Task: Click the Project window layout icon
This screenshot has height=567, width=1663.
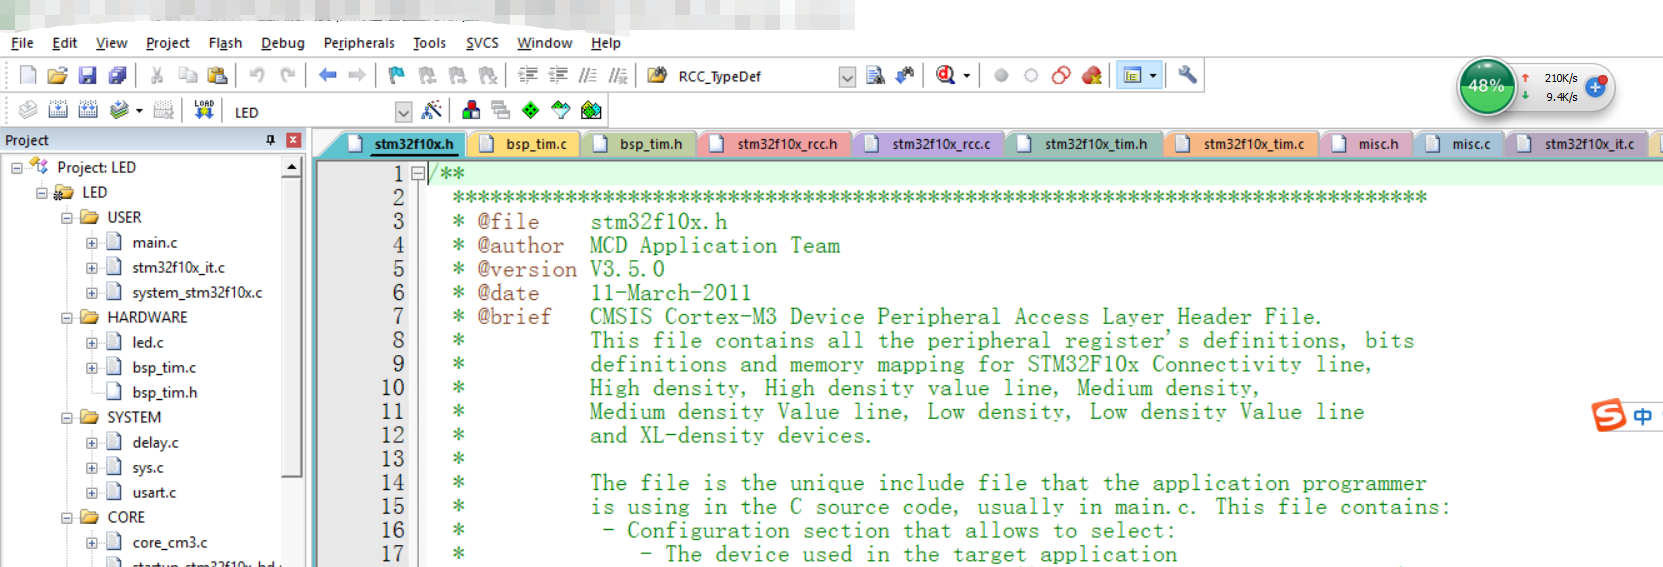Action: pos(1132,75)
